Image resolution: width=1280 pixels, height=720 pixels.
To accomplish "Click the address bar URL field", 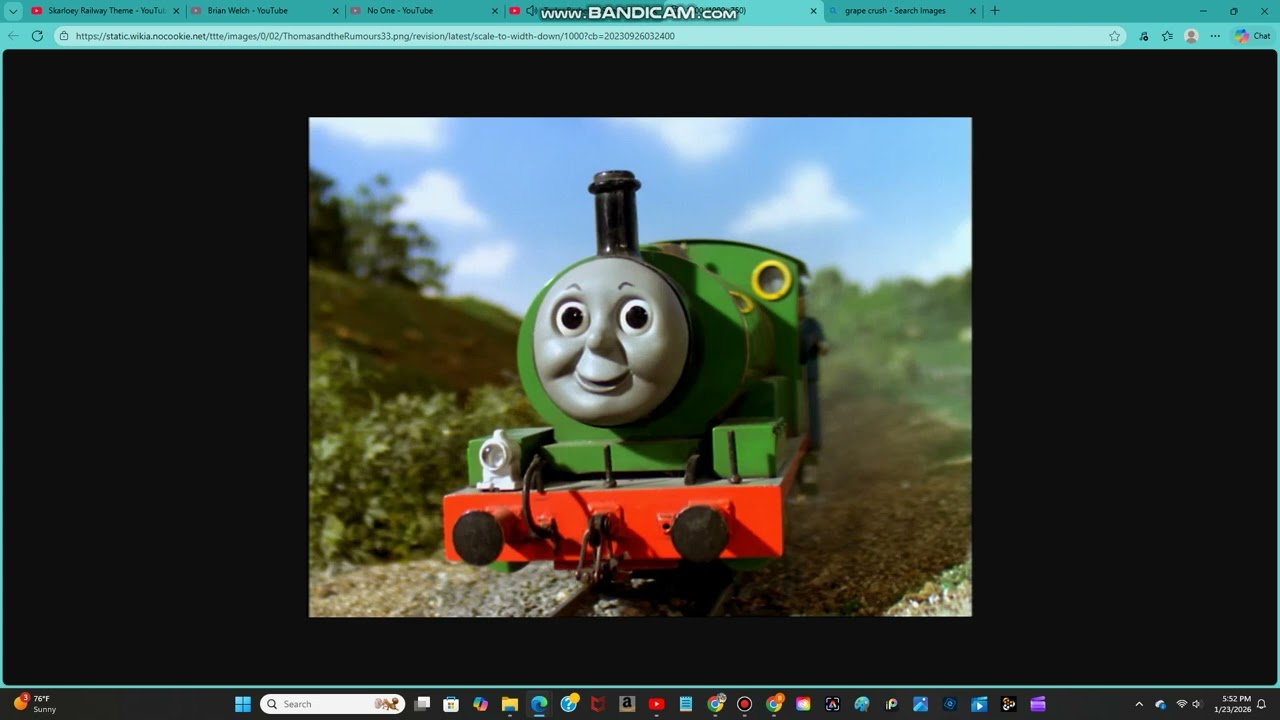I will (590, 36).
